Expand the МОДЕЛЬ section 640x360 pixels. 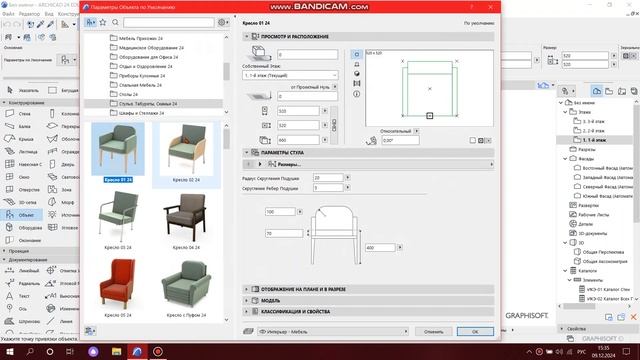click(x=247, y=300)
